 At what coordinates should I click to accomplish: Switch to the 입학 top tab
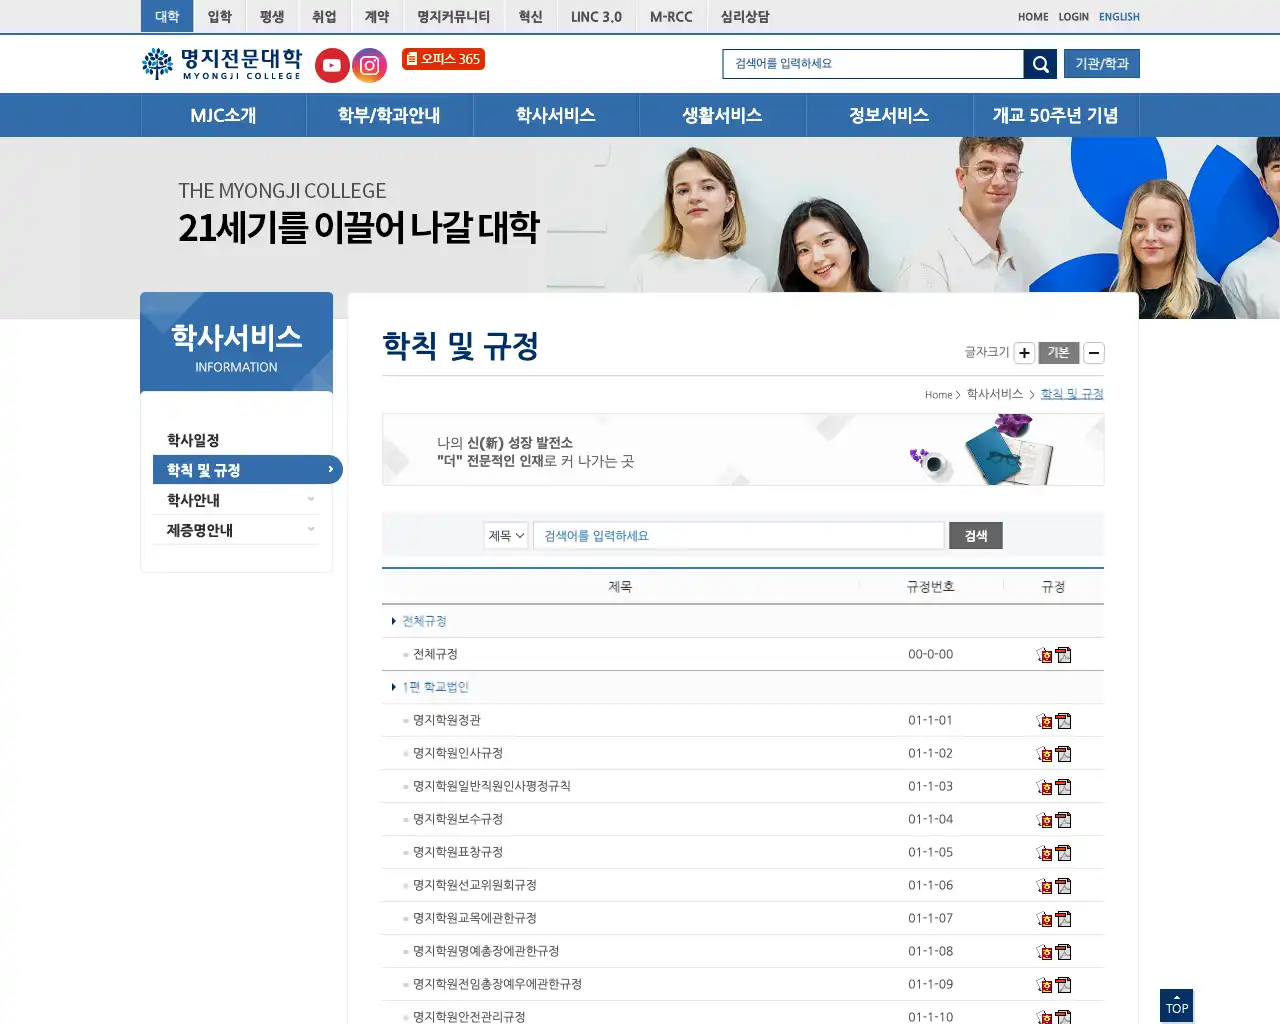click(x=220, y=17)
